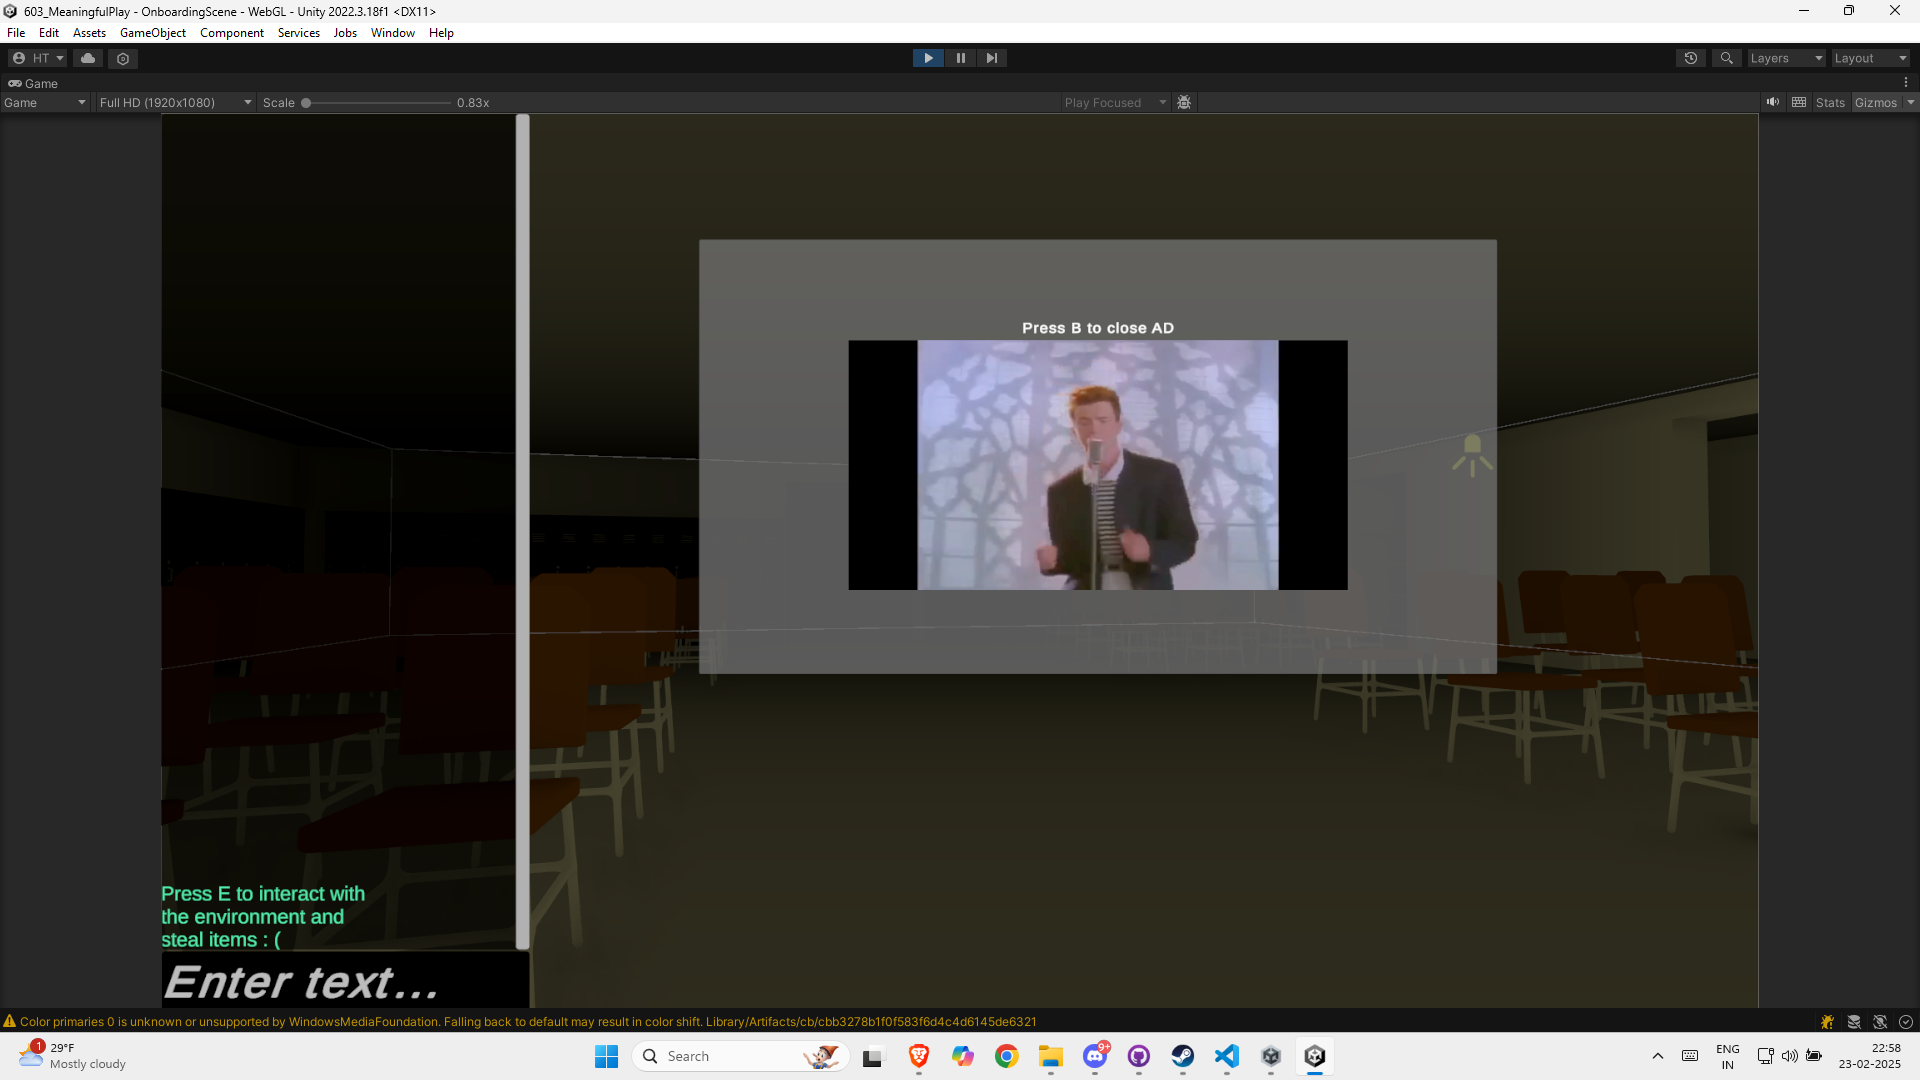Toggle the Gizmos button
Viewport: 1920px width, 1080px height.
(1875, 102)
